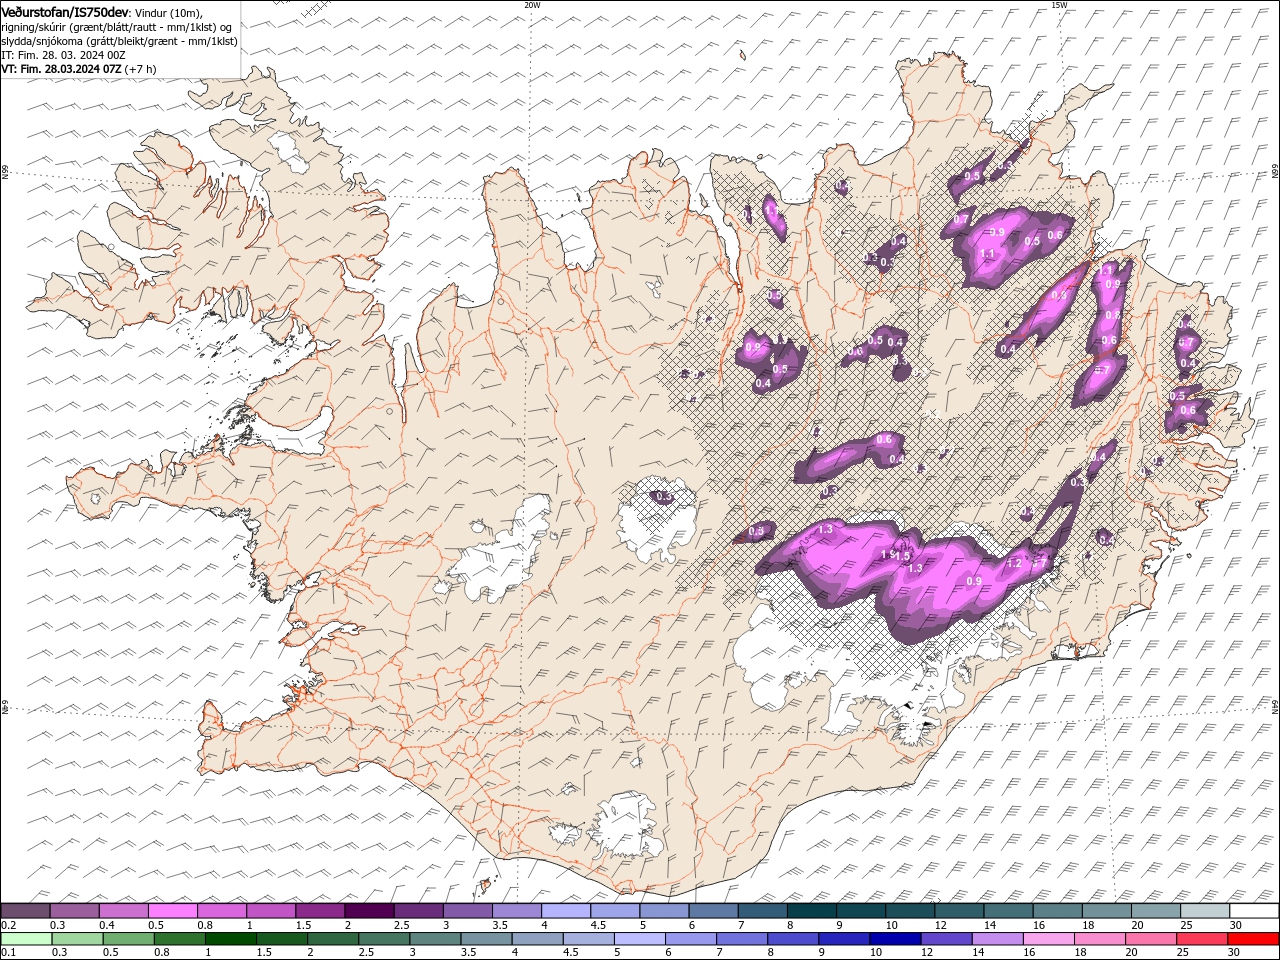This screenshot has height=960, width=1280.
Task: Select the dark teal 8 swatch in the upper legend row
Action: 812,910
